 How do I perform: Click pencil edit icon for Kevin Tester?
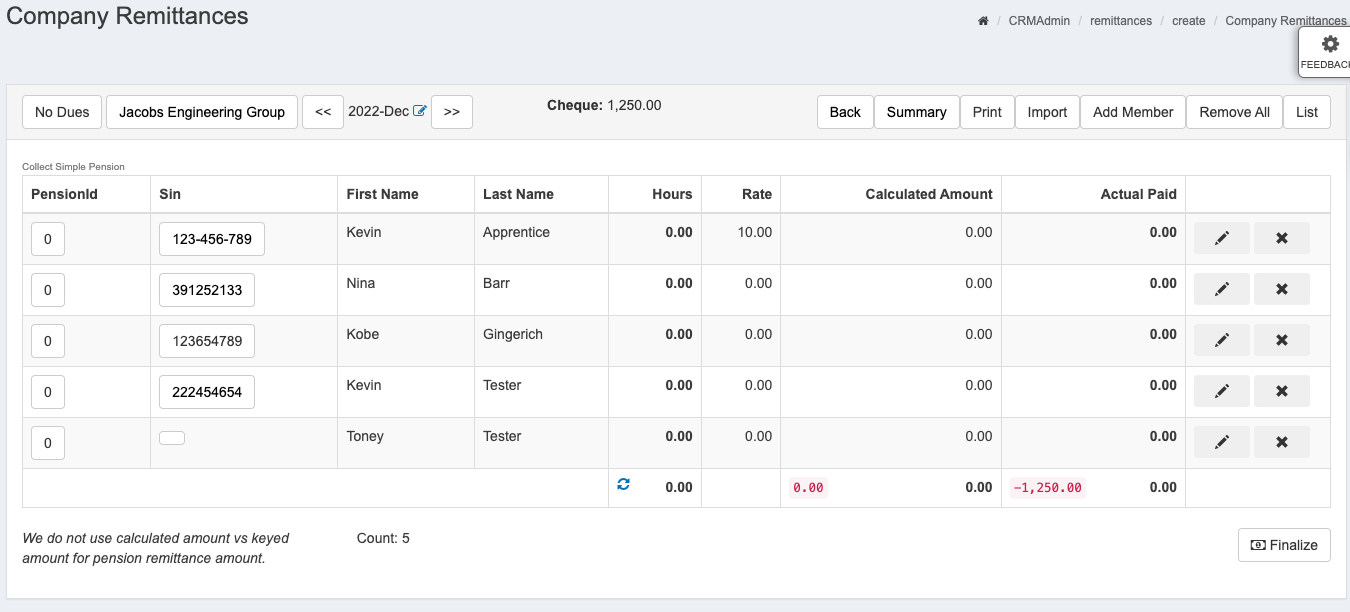1221,391
